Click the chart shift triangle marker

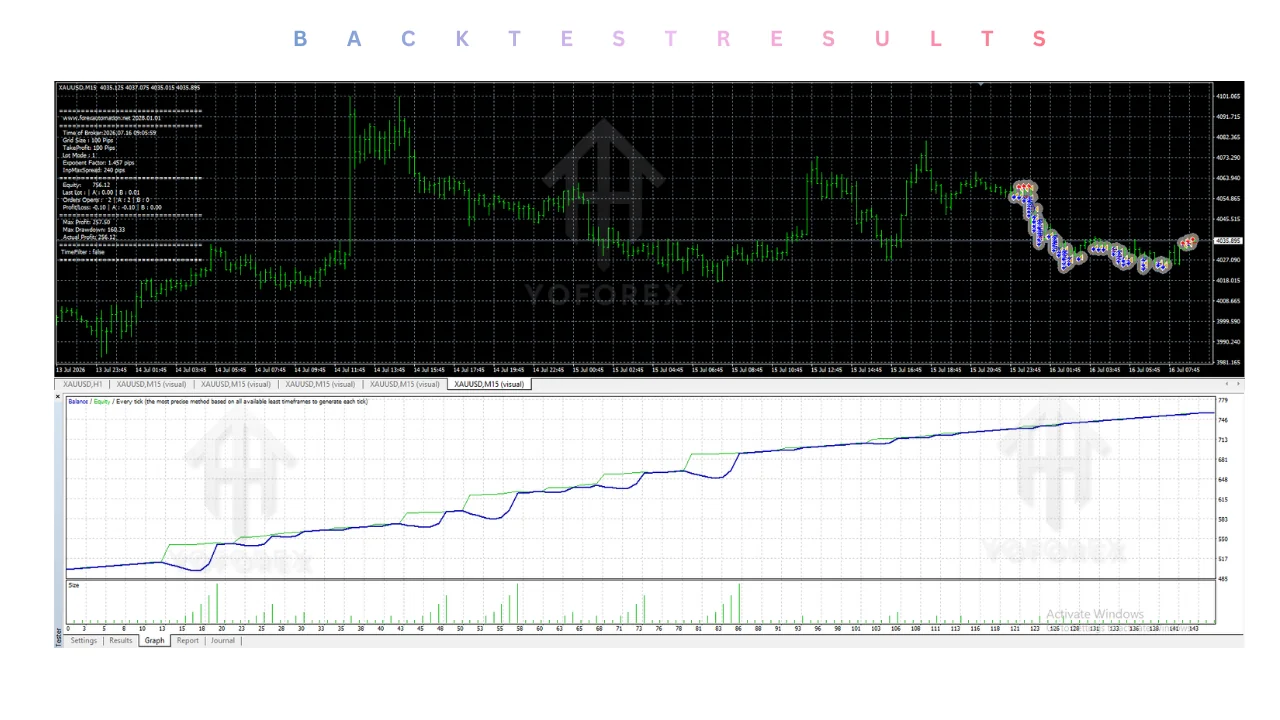[x=981, y=85]
